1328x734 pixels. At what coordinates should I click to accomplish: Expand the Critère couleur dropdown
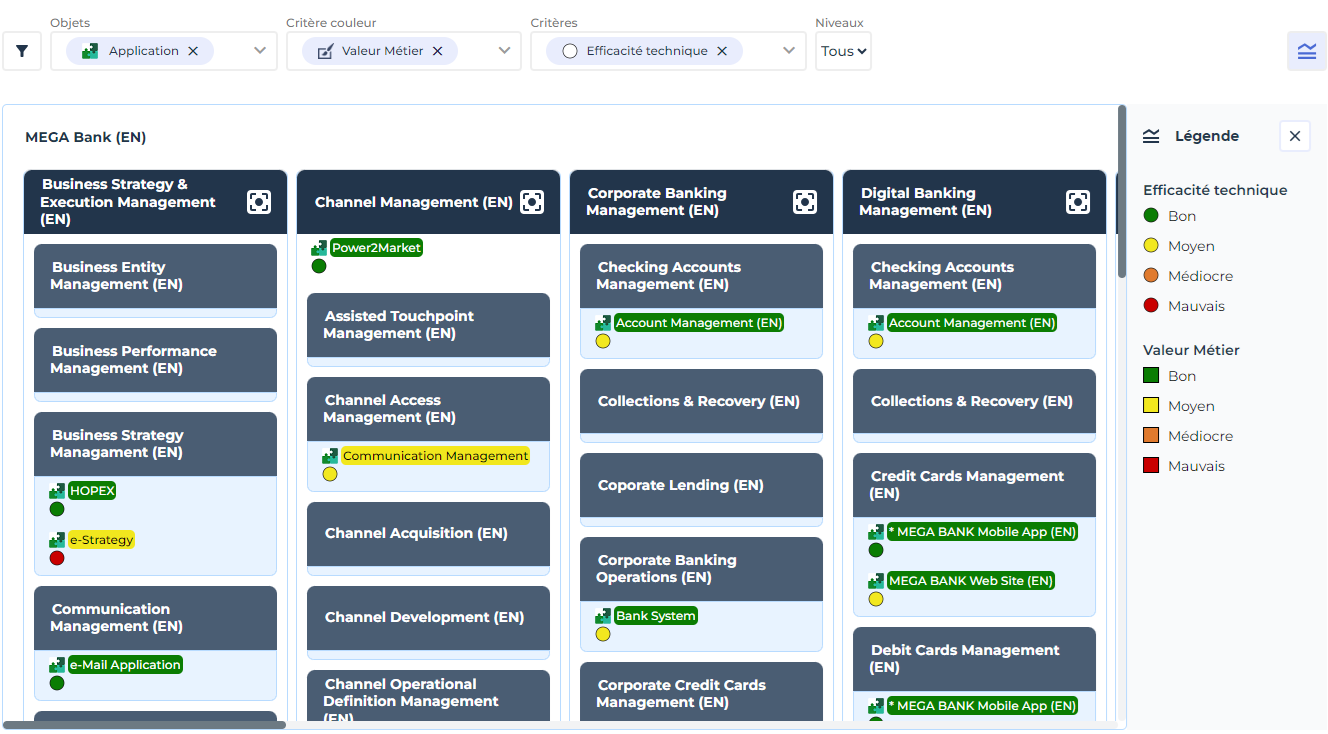505,51
